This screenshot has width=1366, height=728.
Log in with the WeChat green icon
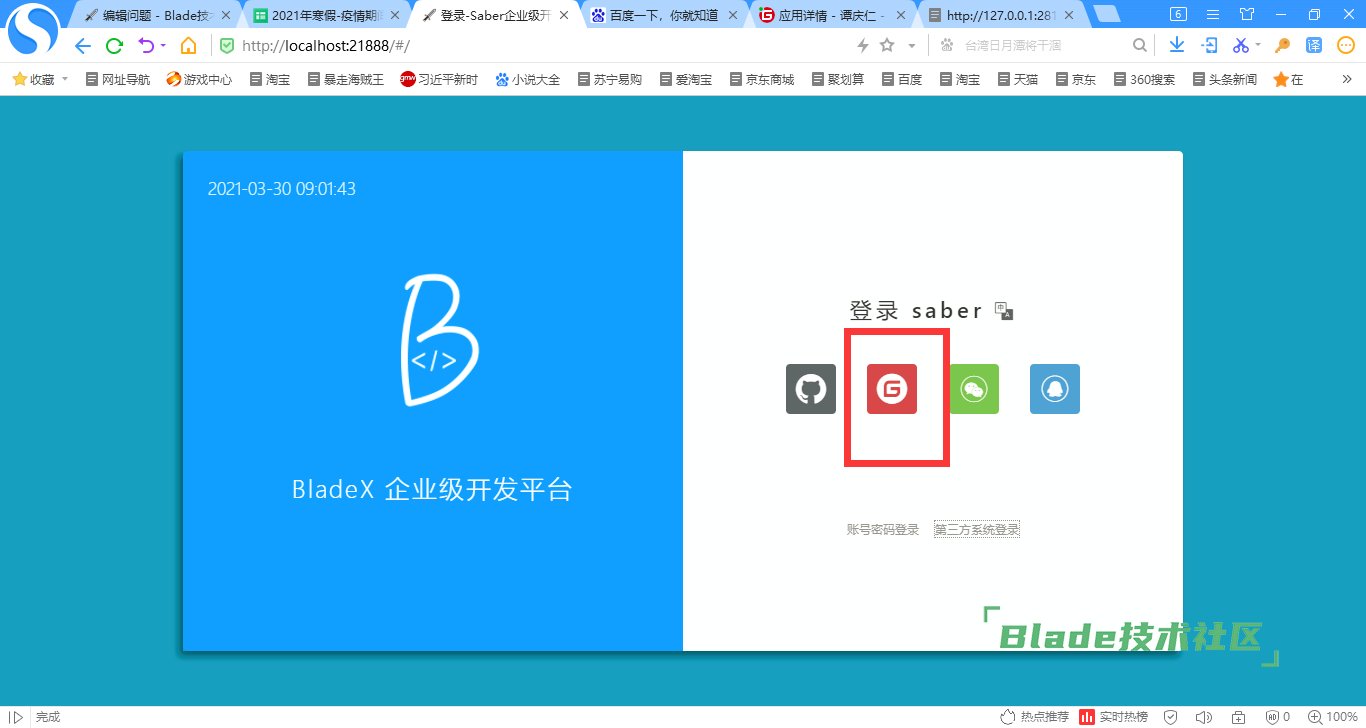pyautogui.click(x=974, y=389)
